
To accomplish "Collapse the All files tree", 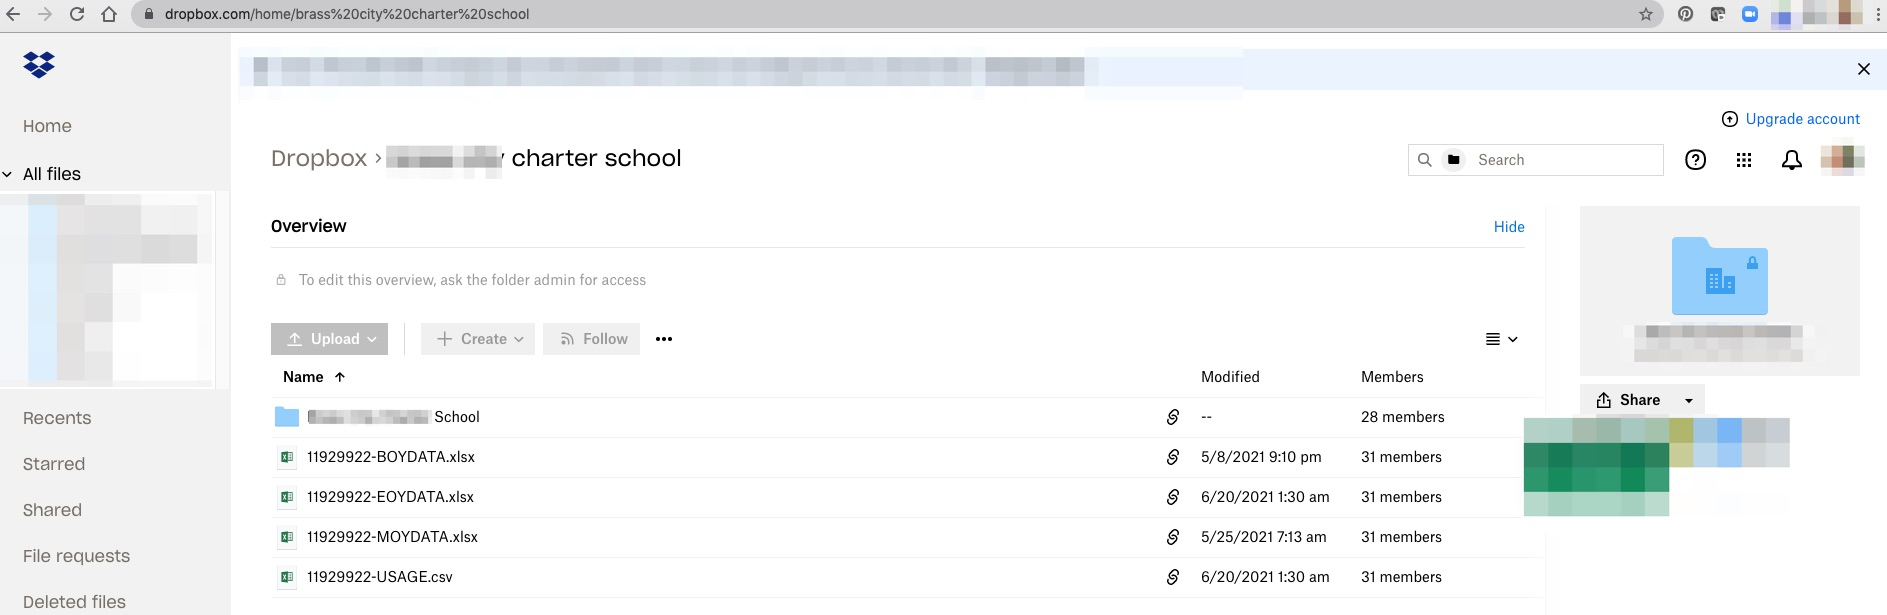I will [x=8, y=174].
